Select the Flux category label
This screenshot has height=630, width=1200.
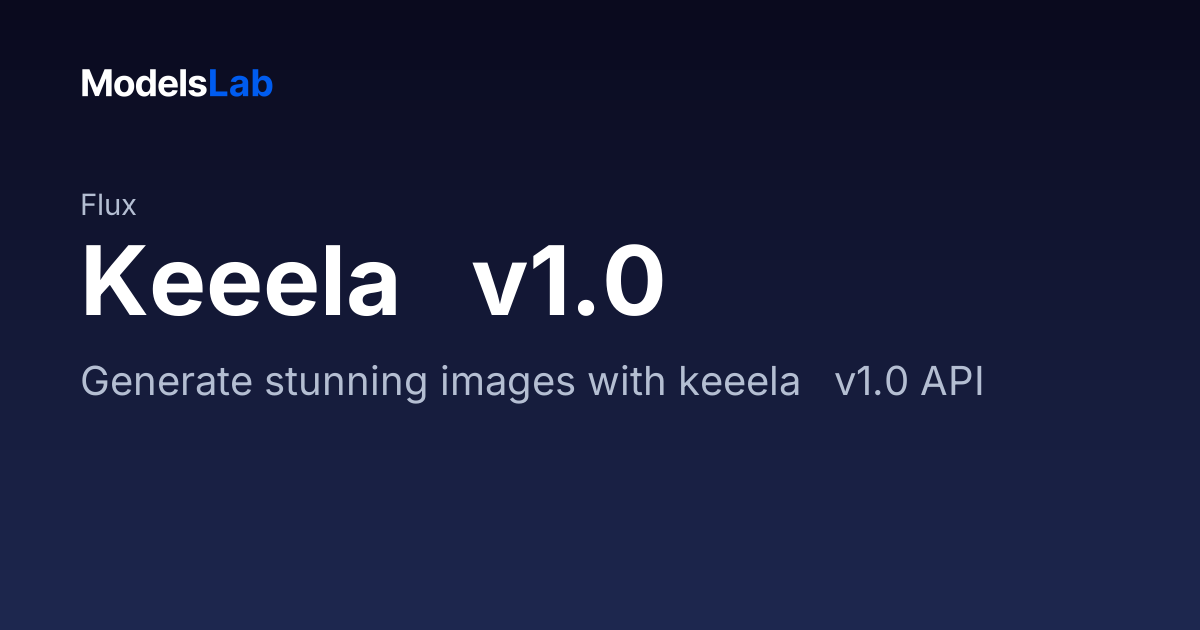point(108,206)
